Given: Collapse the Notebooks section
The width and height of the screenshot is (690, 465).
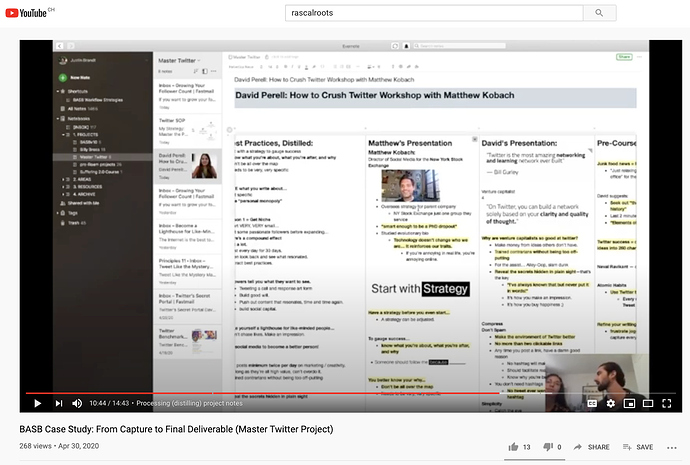Looking at the screenshot, I should [58, 118].
